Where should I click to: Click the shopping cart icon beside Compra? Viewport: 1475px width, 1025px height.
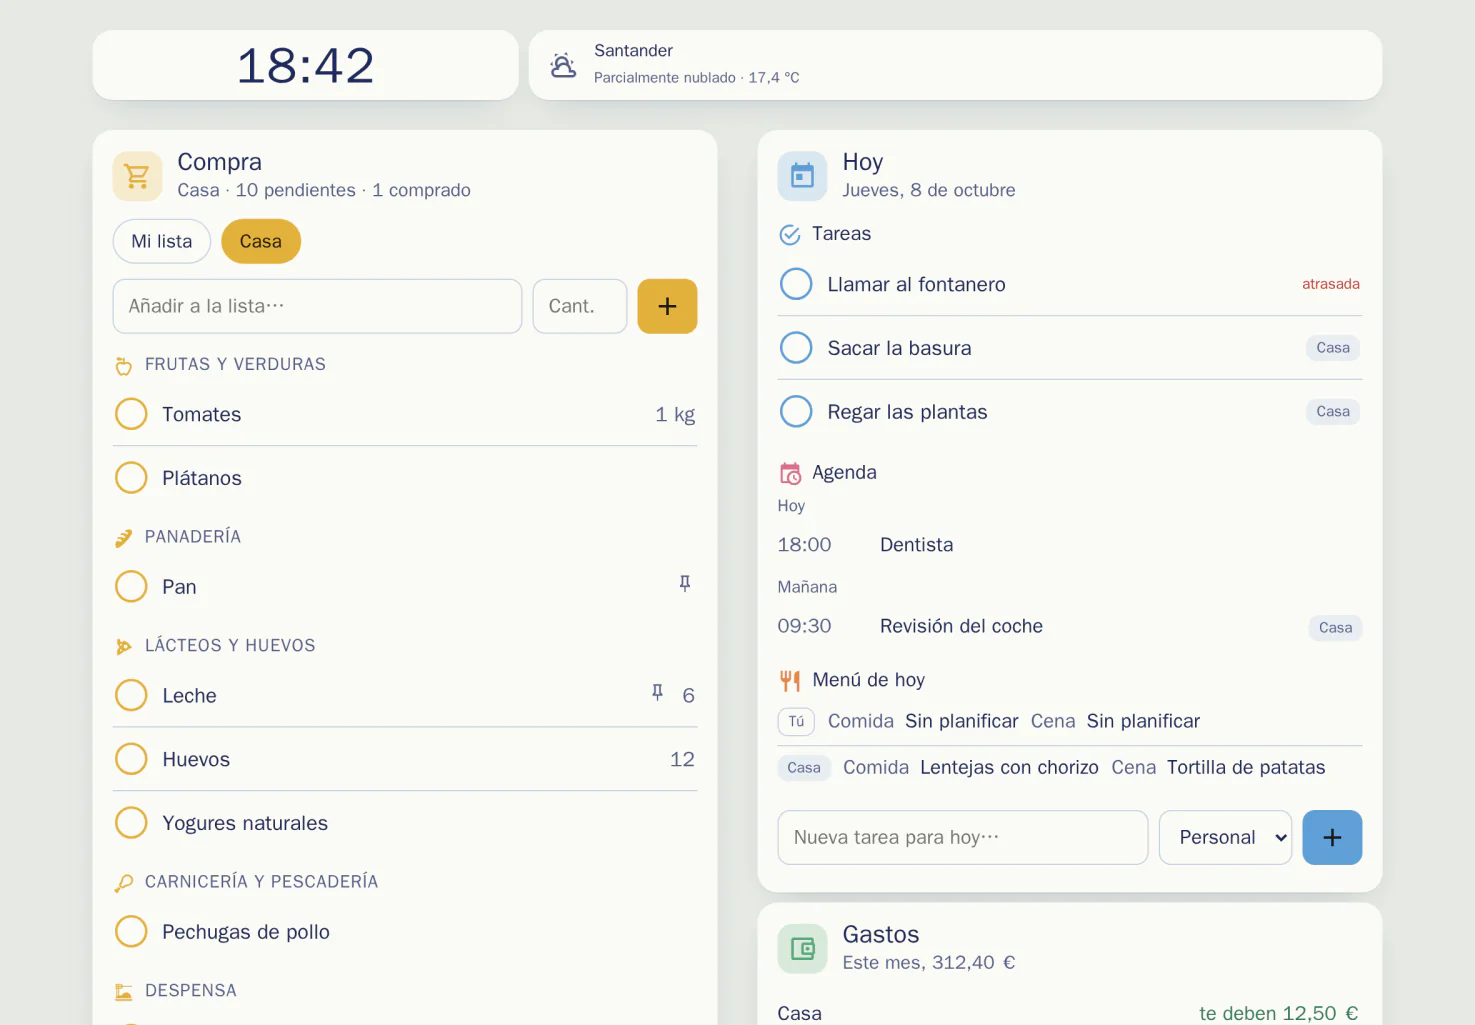click(138, 176)
